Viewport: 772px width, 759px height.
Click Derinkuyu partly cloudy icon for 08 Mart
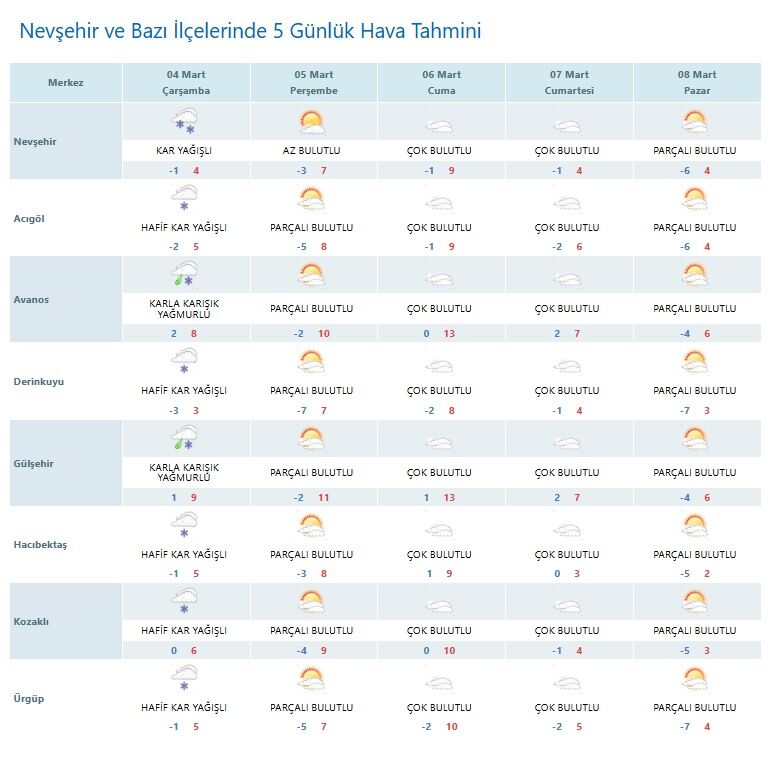click(696, 362)
